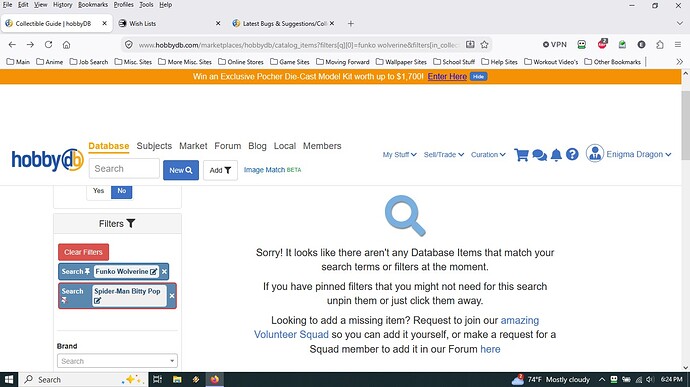The image size is (690, 387).
Task: Pin the Spider-Man Bitty Pop filter
Action: 64,300
